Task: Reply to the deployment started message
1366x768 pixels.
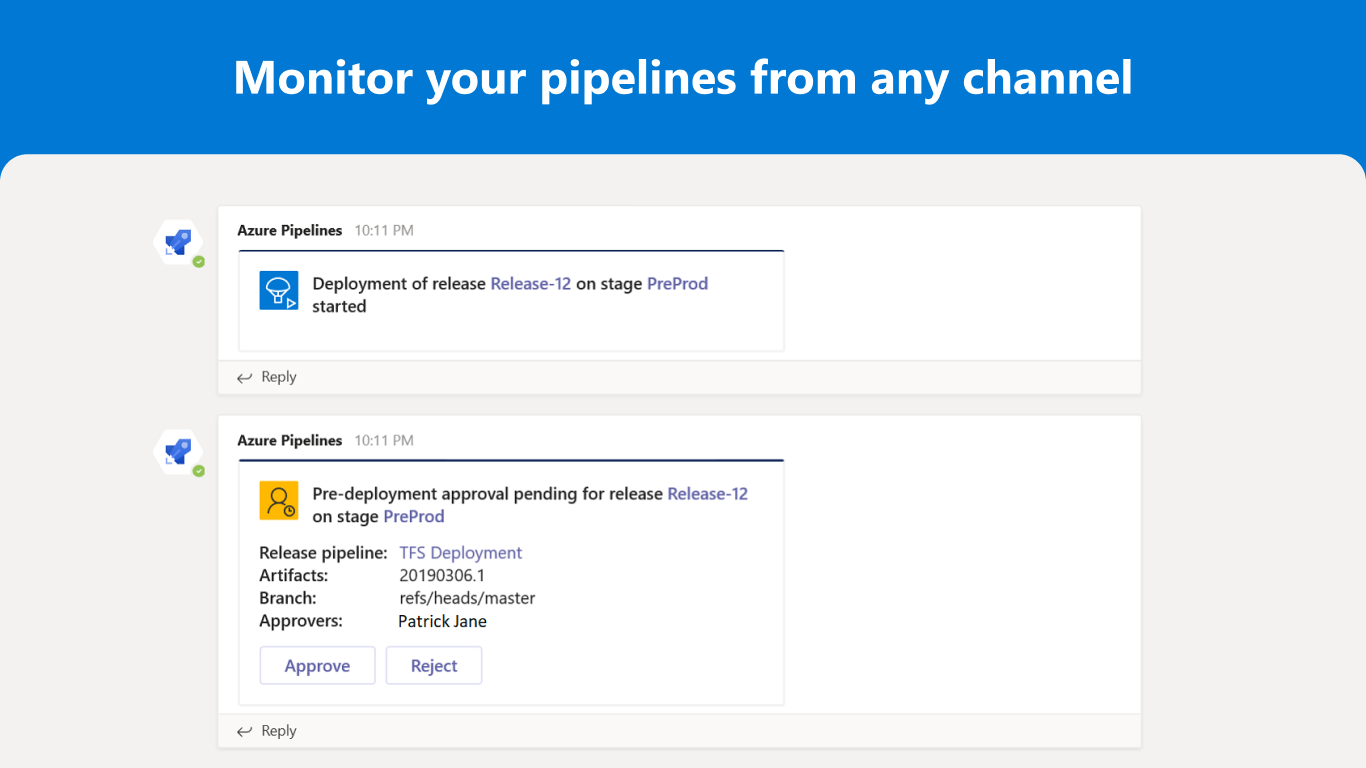Action: pyautogui.click(x=278, y=377)
